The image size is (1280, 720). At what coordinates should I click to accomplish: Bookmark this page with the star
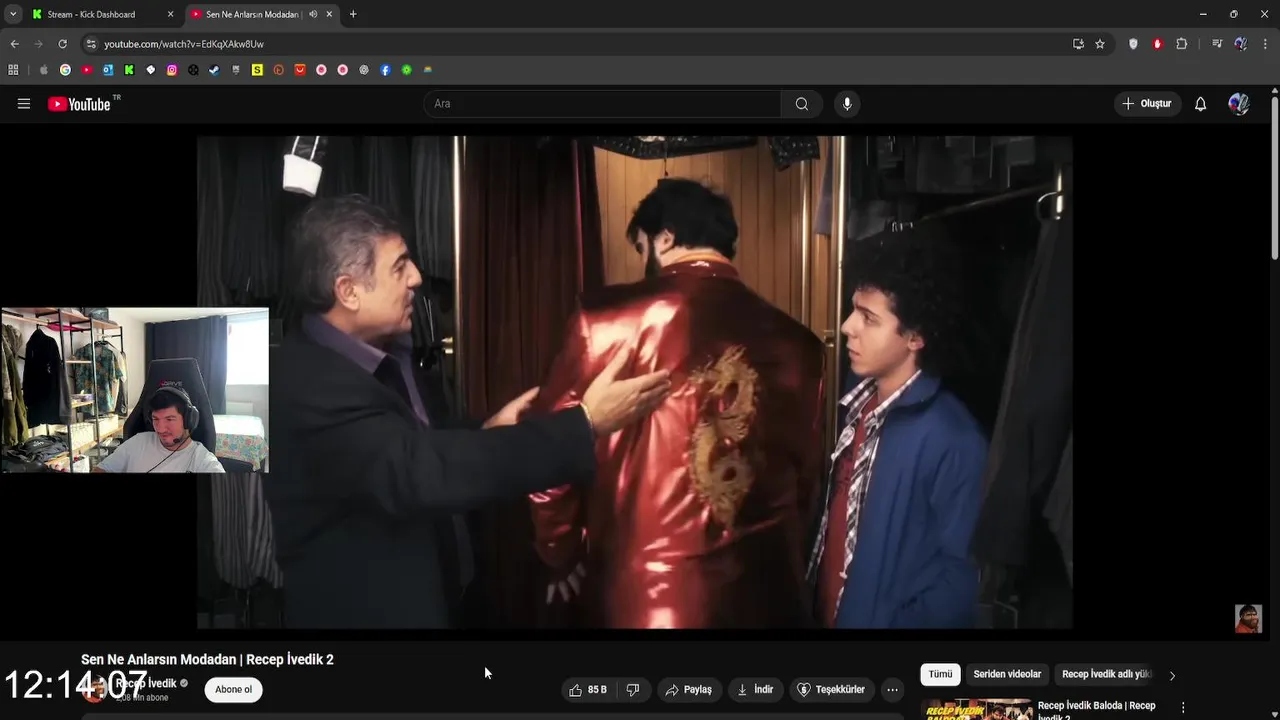click(x=1100, y=44)
